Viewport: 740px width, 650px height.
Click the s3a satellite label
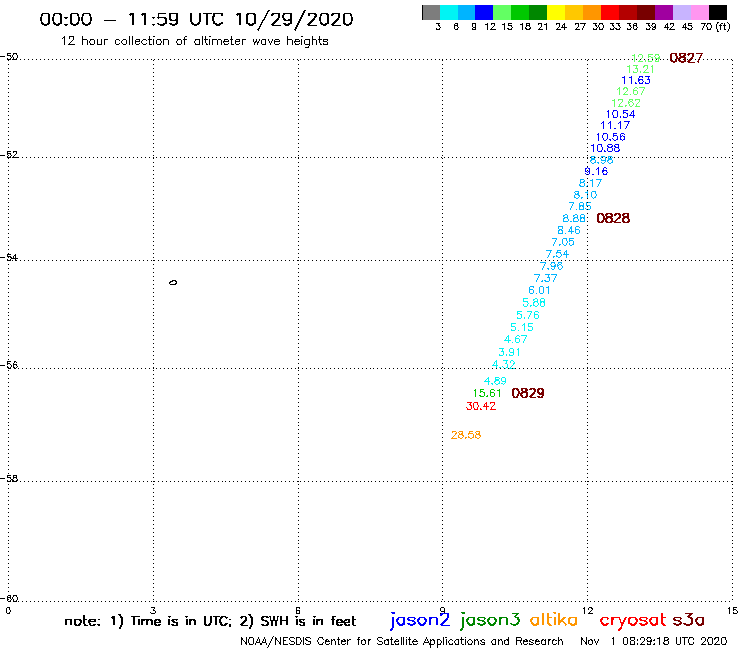pos(689,620)
